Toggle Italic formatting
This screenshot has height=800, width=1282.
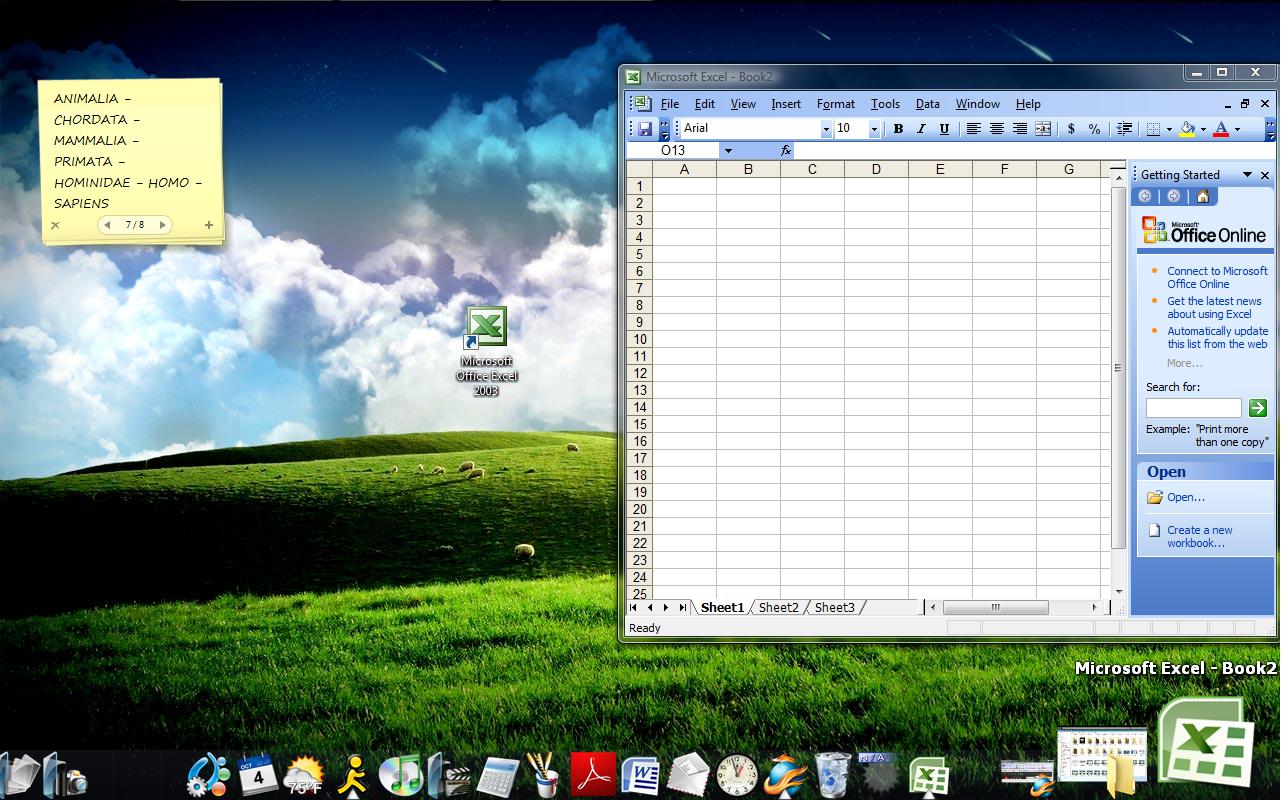pyautogui.click(x=921, y=129)
